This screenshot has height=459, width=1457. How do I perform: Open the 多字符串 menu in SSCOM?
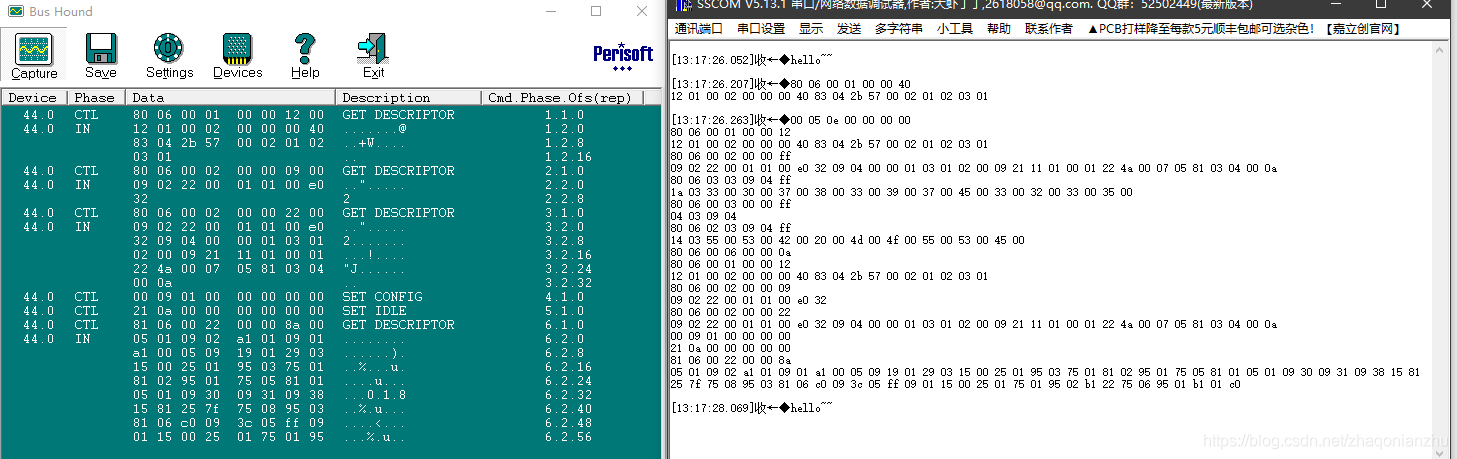(x=899, y=29)
